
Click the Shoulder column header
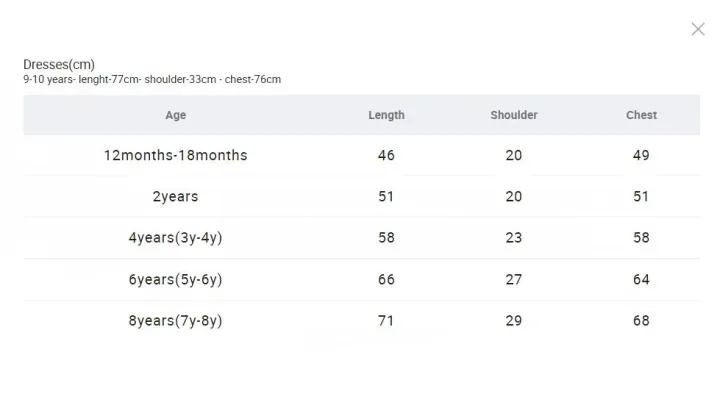[514, 115]
